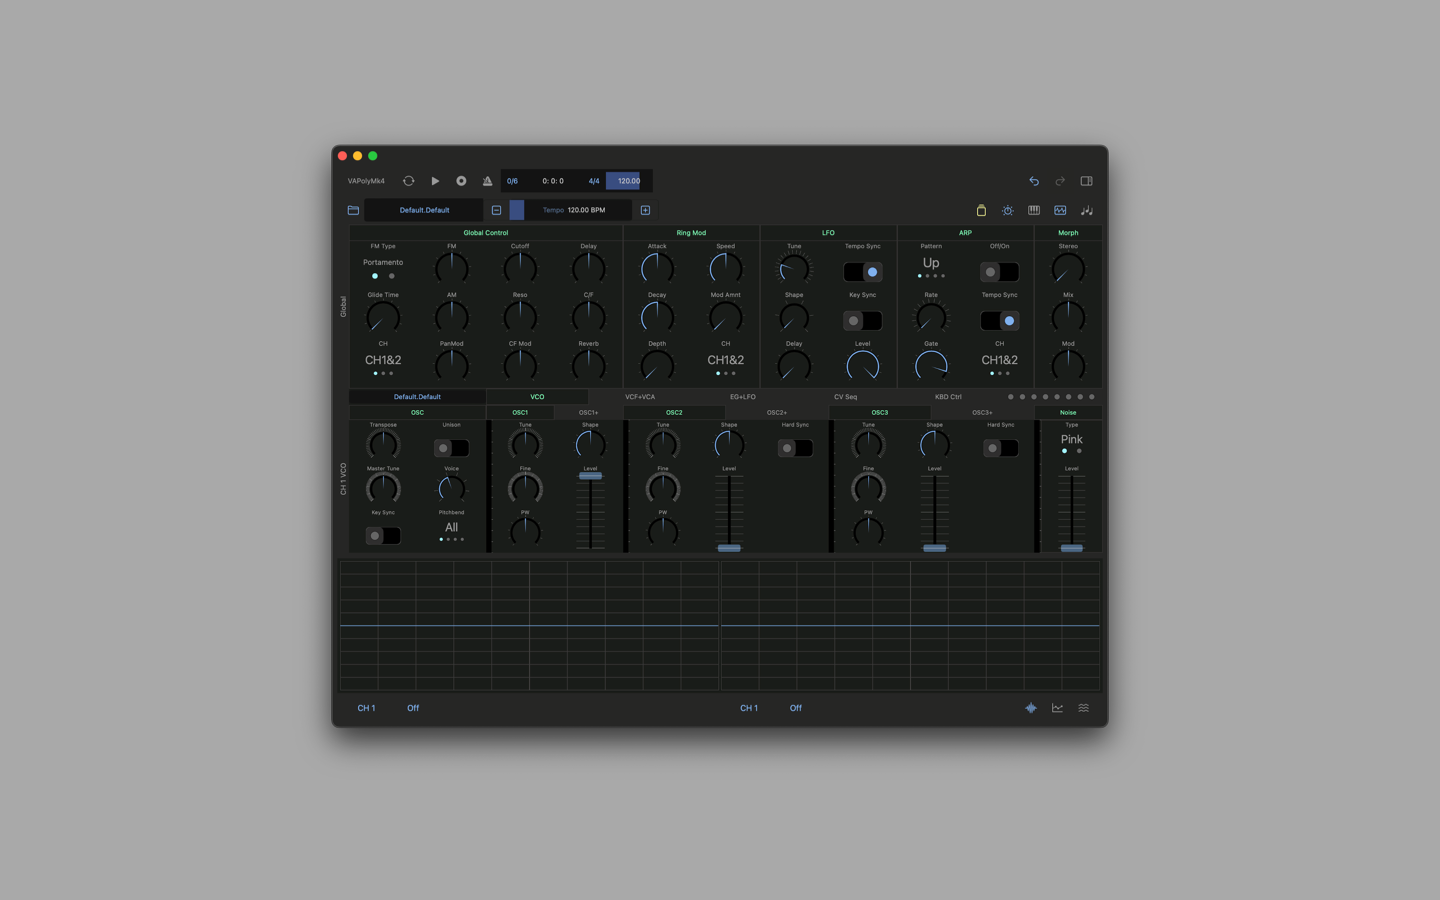
Task: Click the redo arrow icon
Action: coord(1060,181)
